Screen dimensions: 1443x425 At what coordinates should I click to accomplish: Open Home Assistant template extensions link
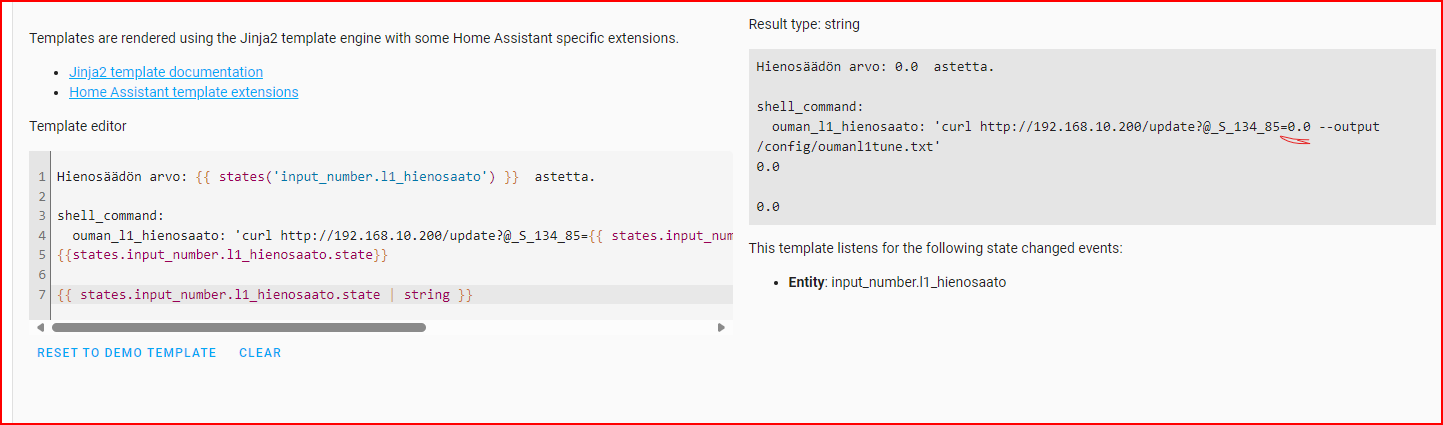tap(183, 92)
